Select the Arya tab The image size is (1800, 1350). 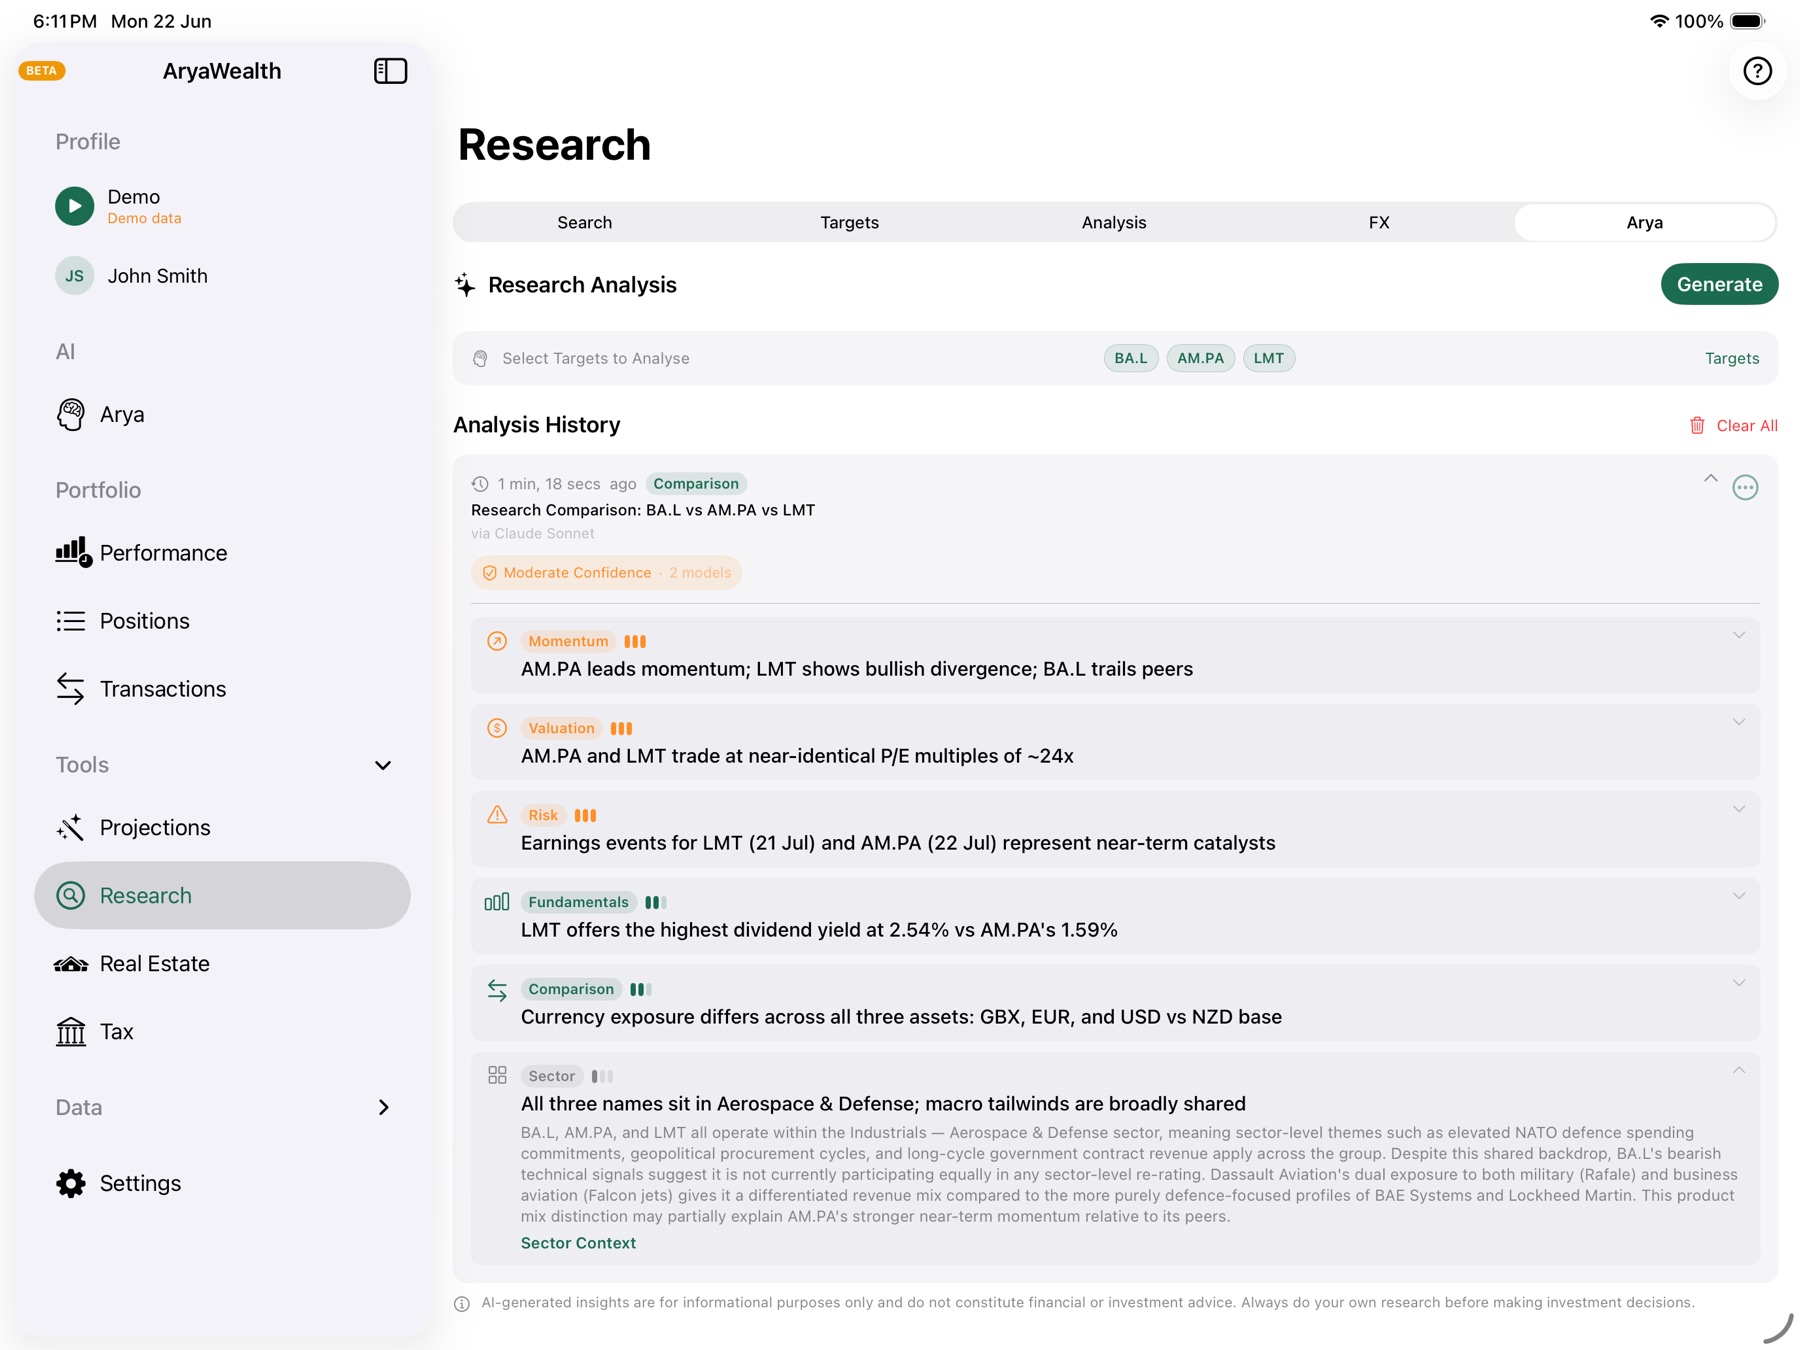pyautogui.click(x=1645, y=222)
